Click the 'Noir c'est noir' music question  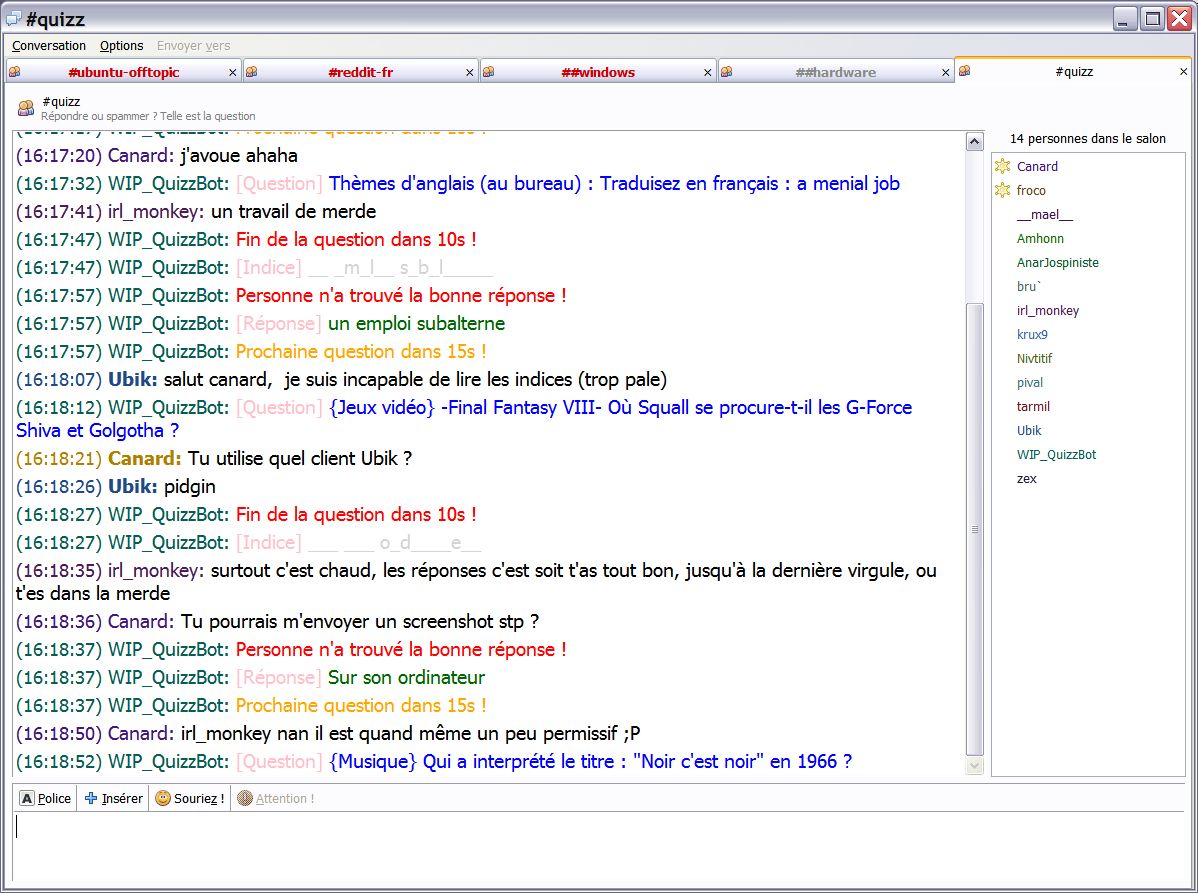[x=591, y=762]
